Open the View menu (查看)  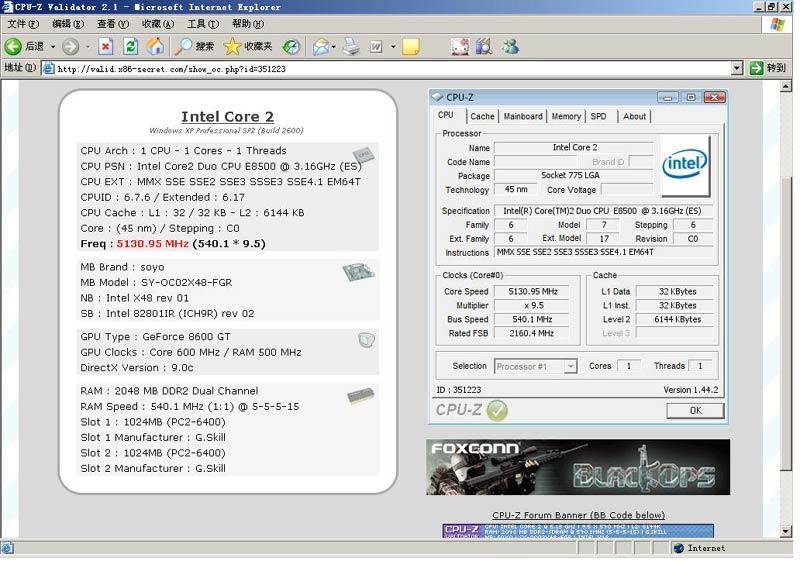(x=113, y=24)
